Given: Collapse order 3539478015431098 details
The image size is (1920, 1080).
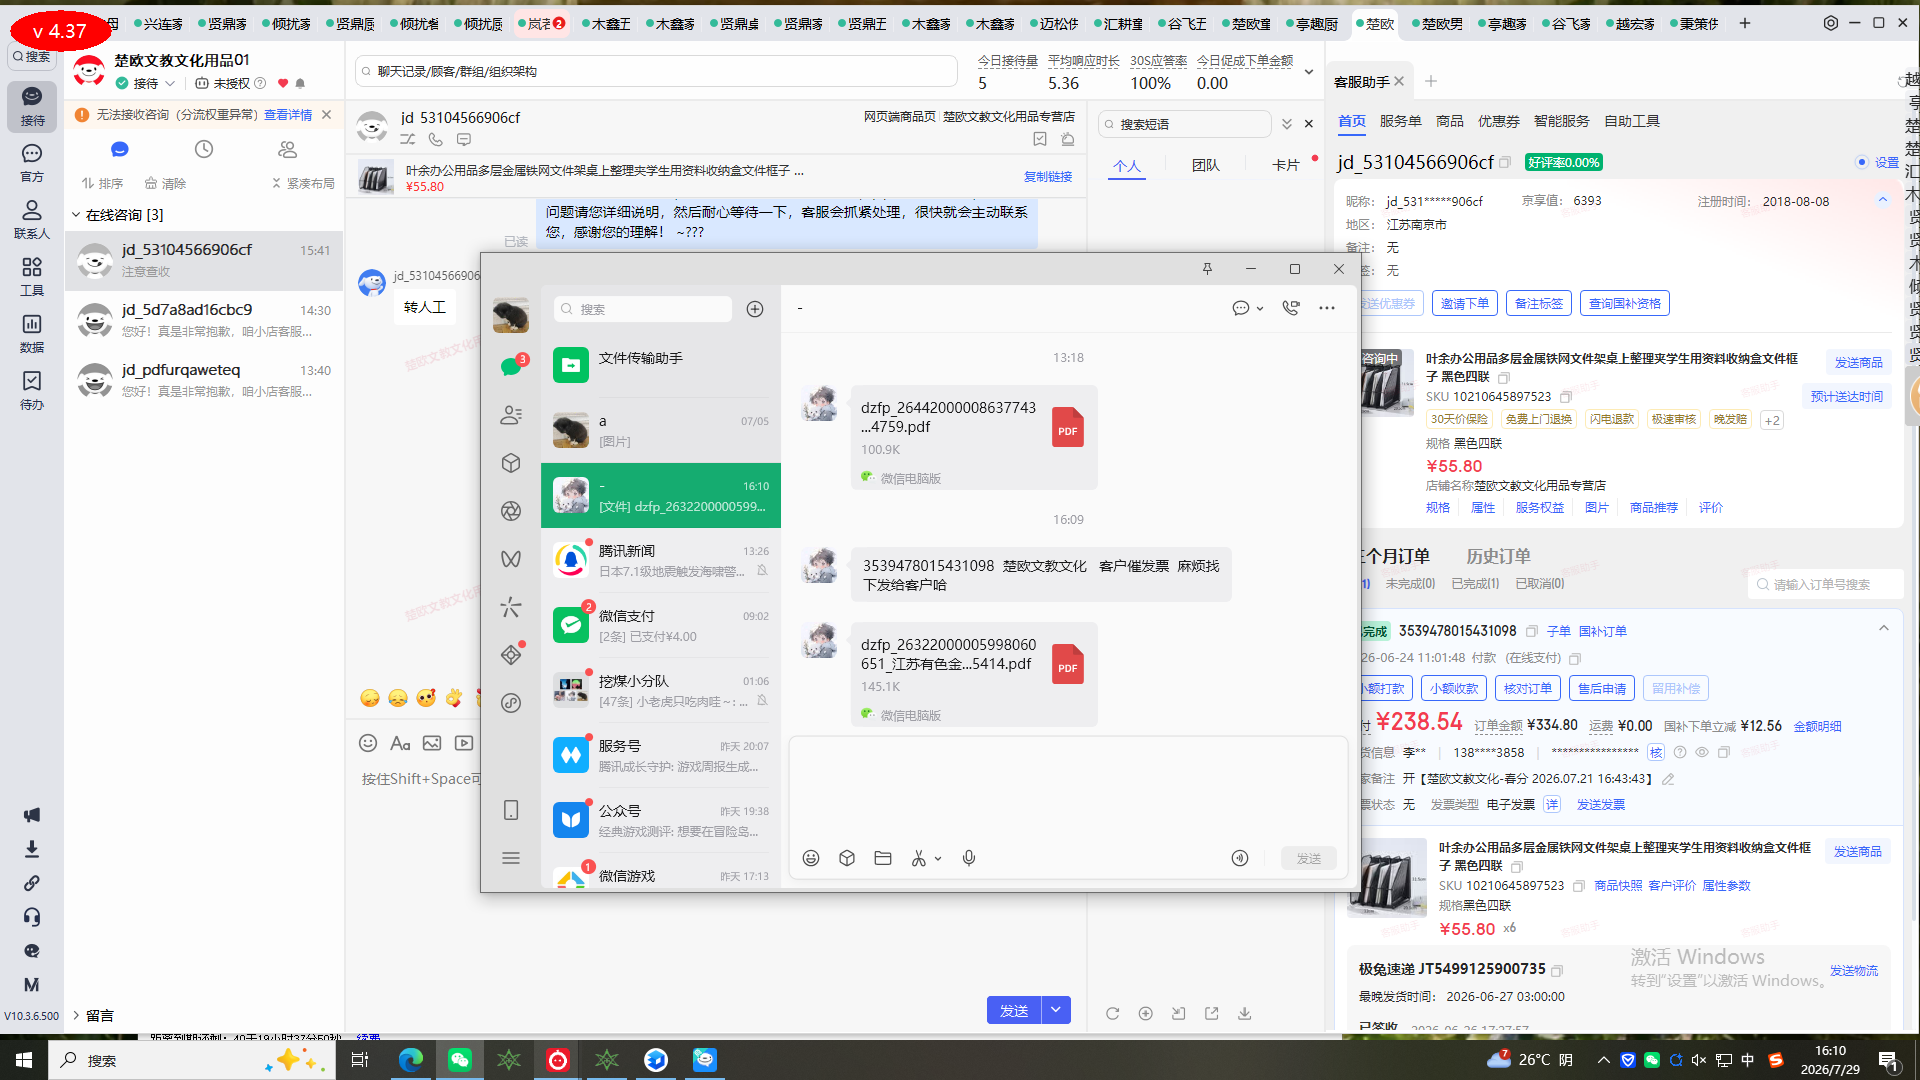Looking at the screenshot, I should tap(1884, 629).
